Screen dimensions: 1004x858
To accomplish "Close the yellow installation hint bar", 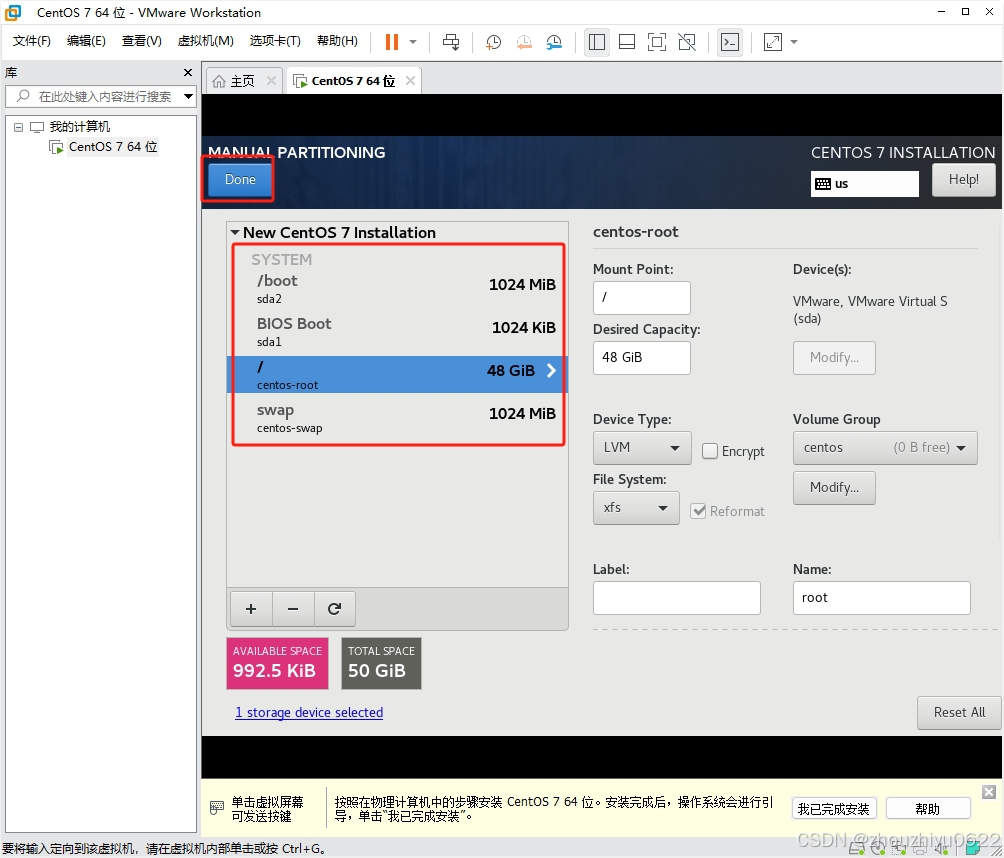I will coord(989,792).
